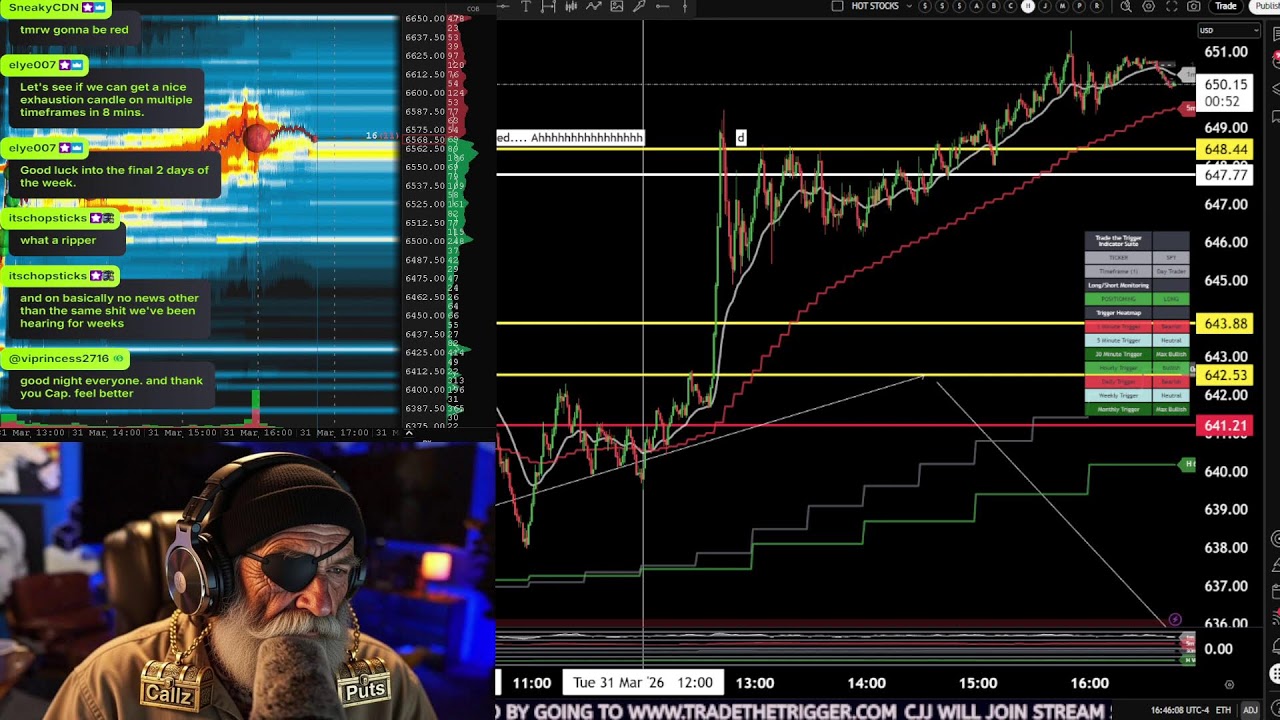Open alerts icon with red badge

(1276, 60)
